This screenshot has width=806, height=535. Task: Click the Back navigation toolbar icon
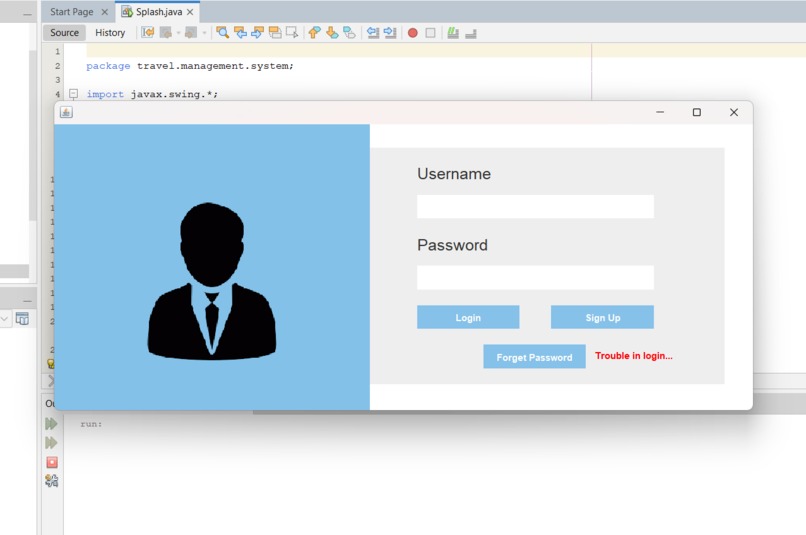[x=166, y=33]
